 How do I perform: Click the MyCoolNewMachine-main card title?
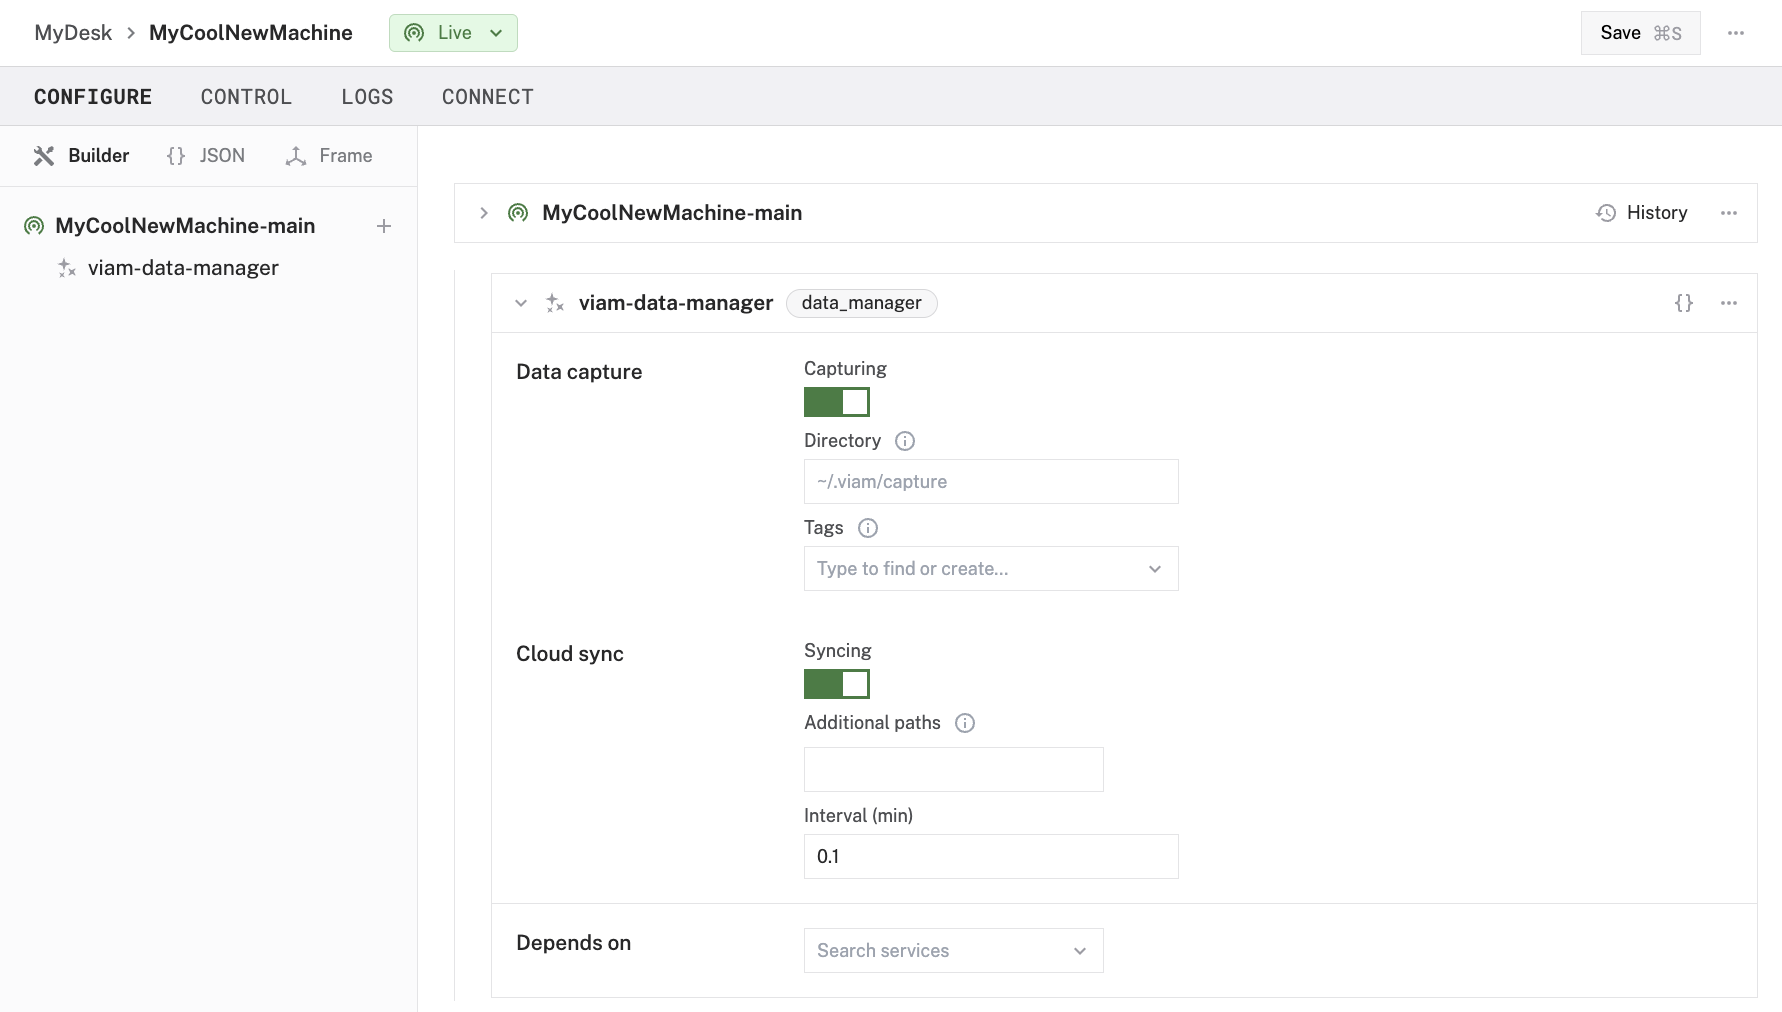[x=672, y=213]
